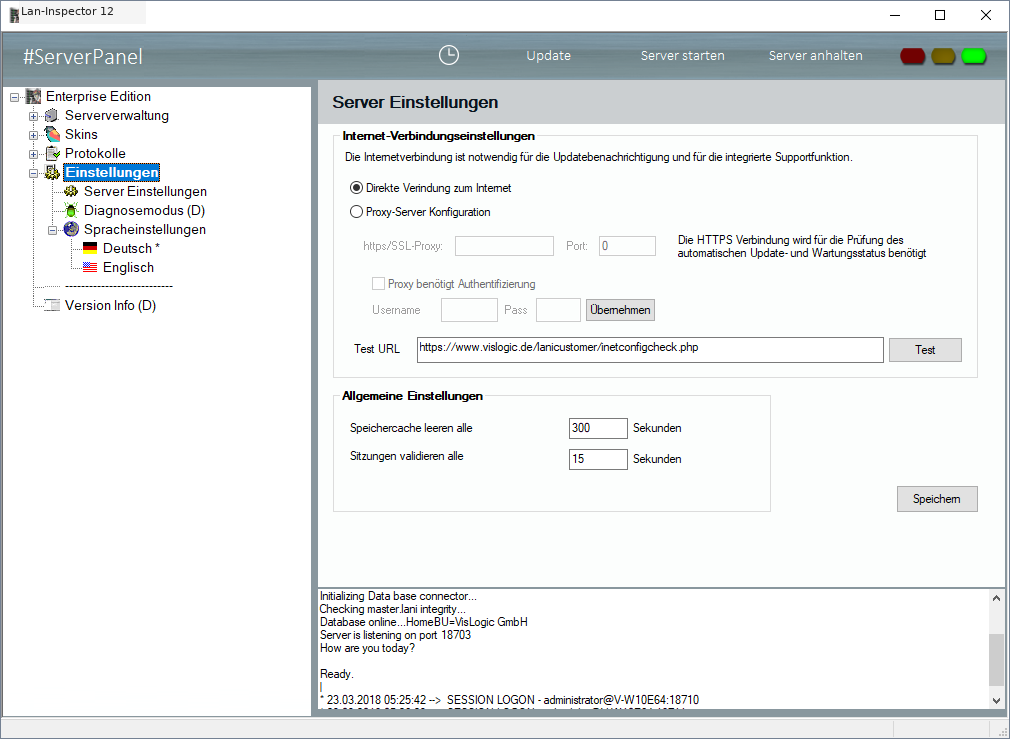Click the Enterprise Edition building icon
Viewport: 1010px width, 739px height.
33,97
